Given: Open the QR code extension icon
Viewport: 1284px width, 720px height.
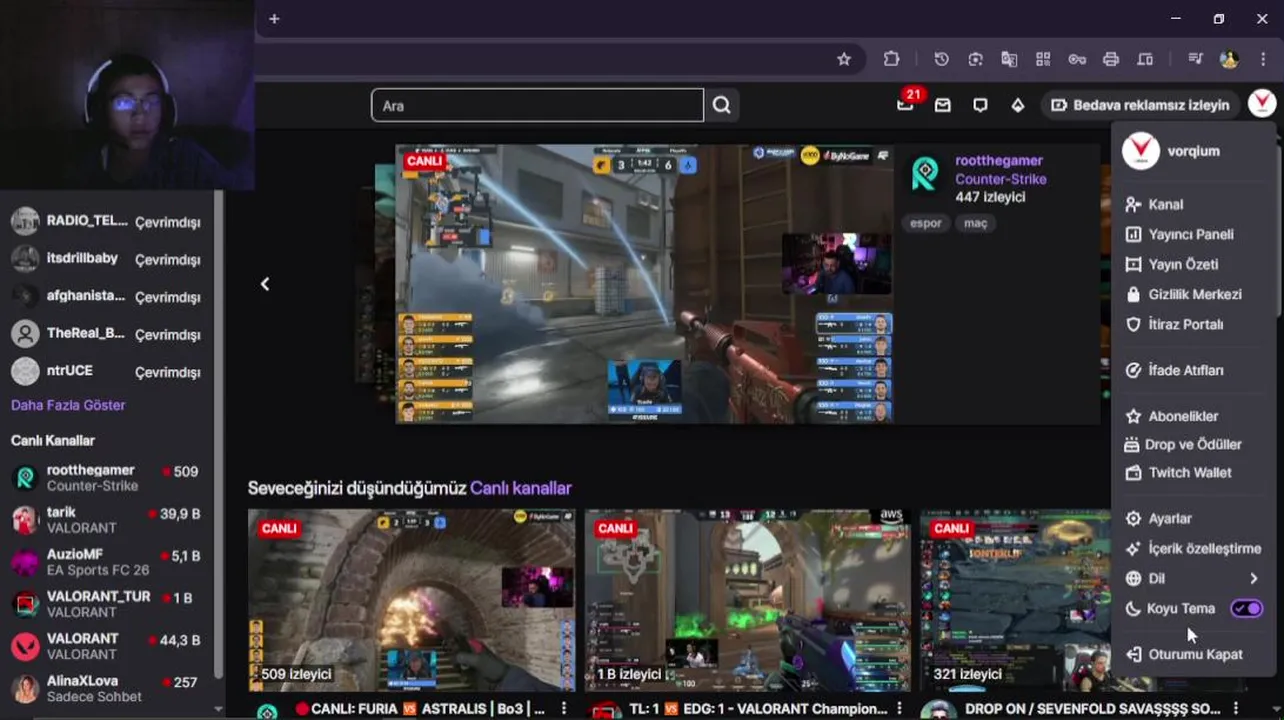Looking at the screenshot, I should click(x=1043, y=59).
